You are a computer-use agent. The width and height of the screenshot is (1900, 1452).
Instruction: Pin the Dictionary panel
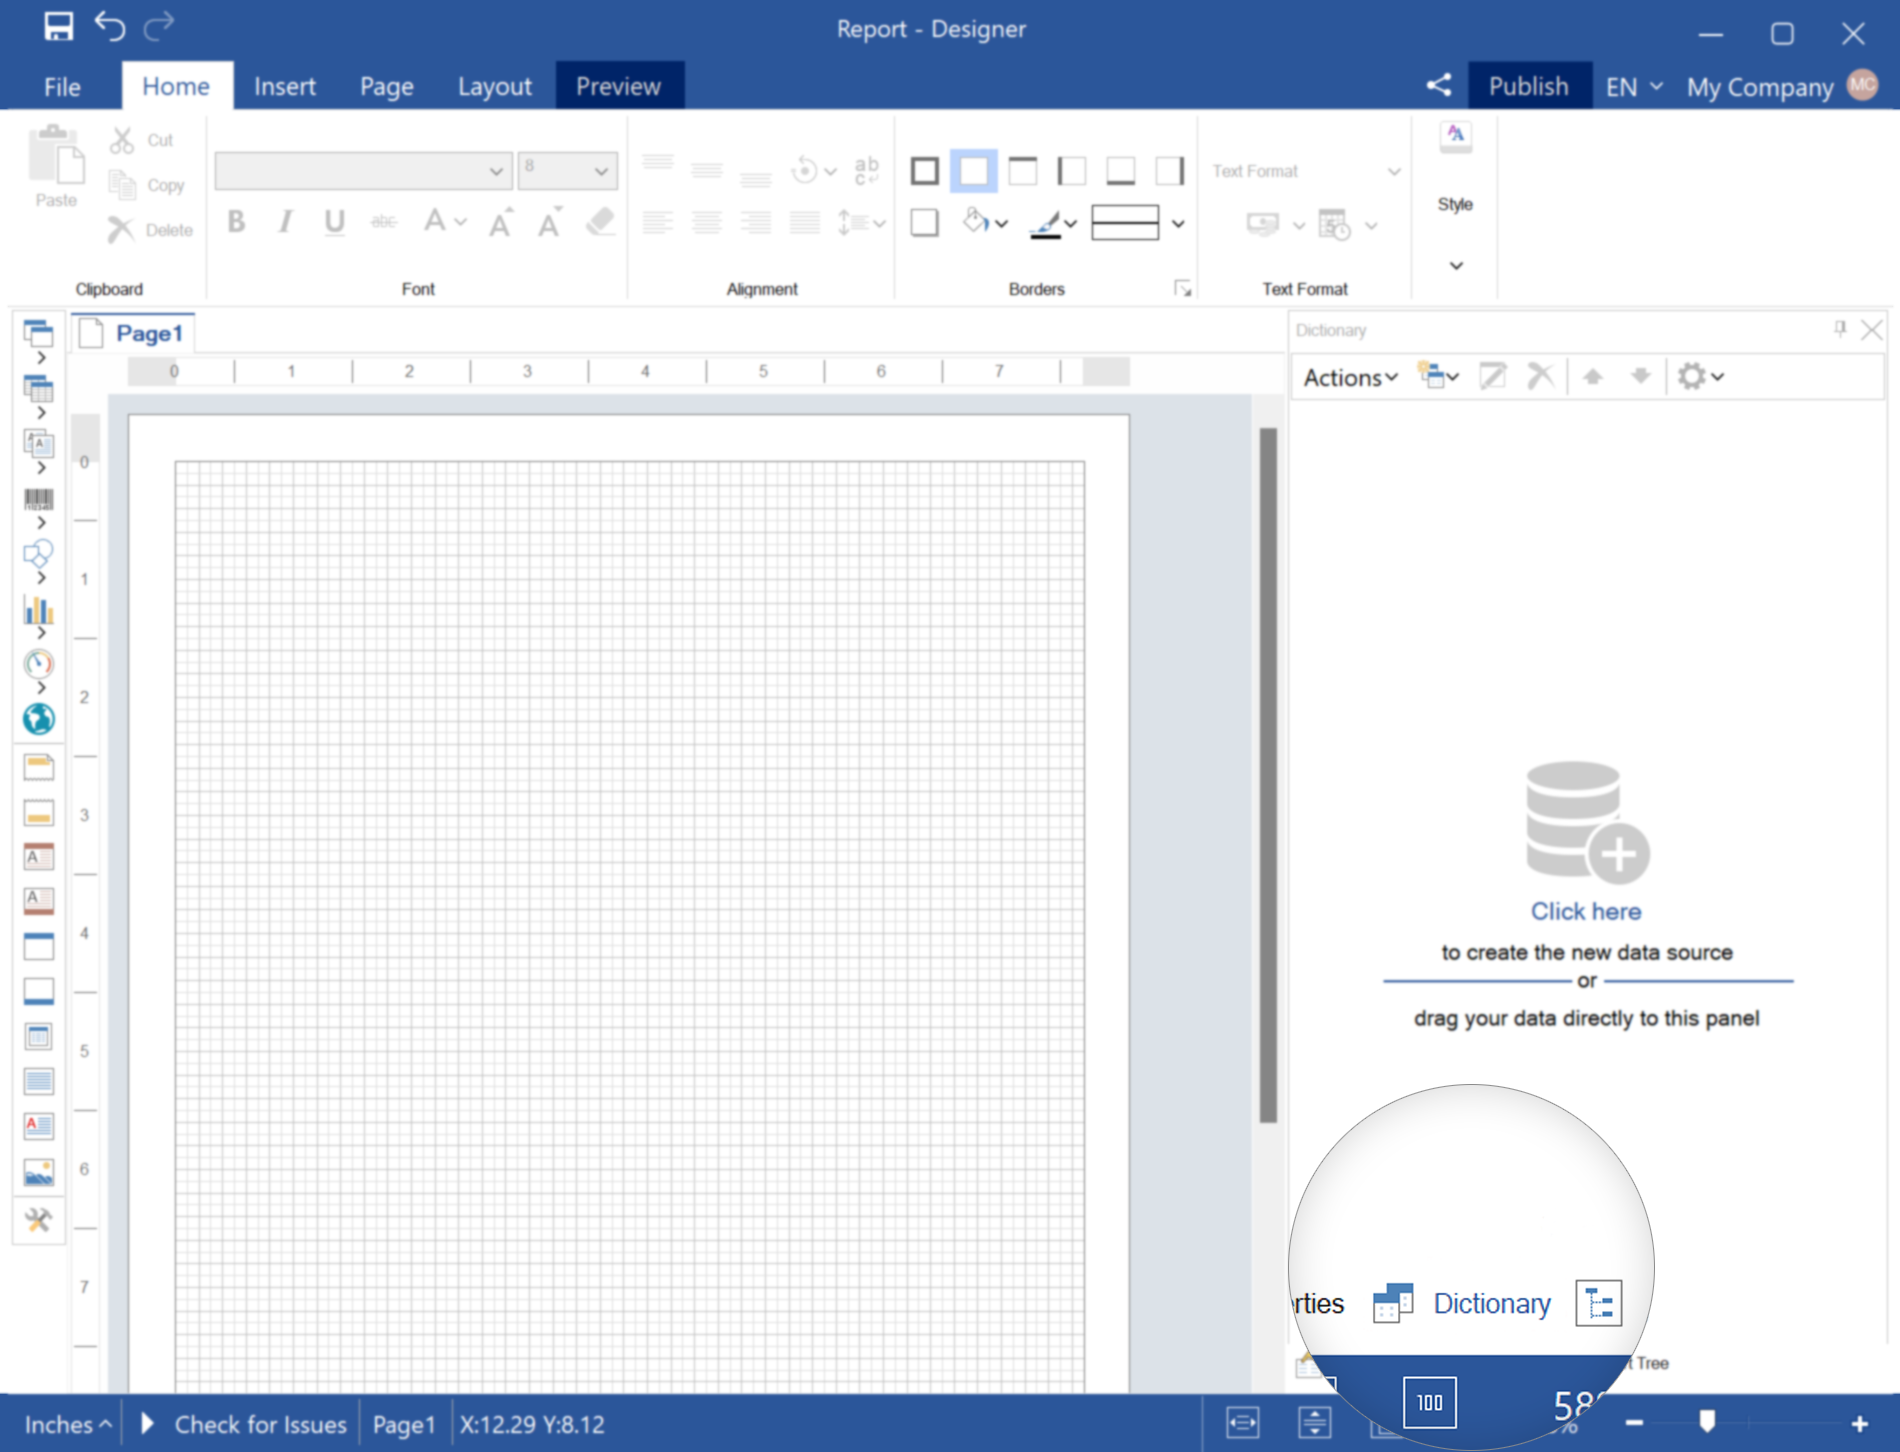1839,329
